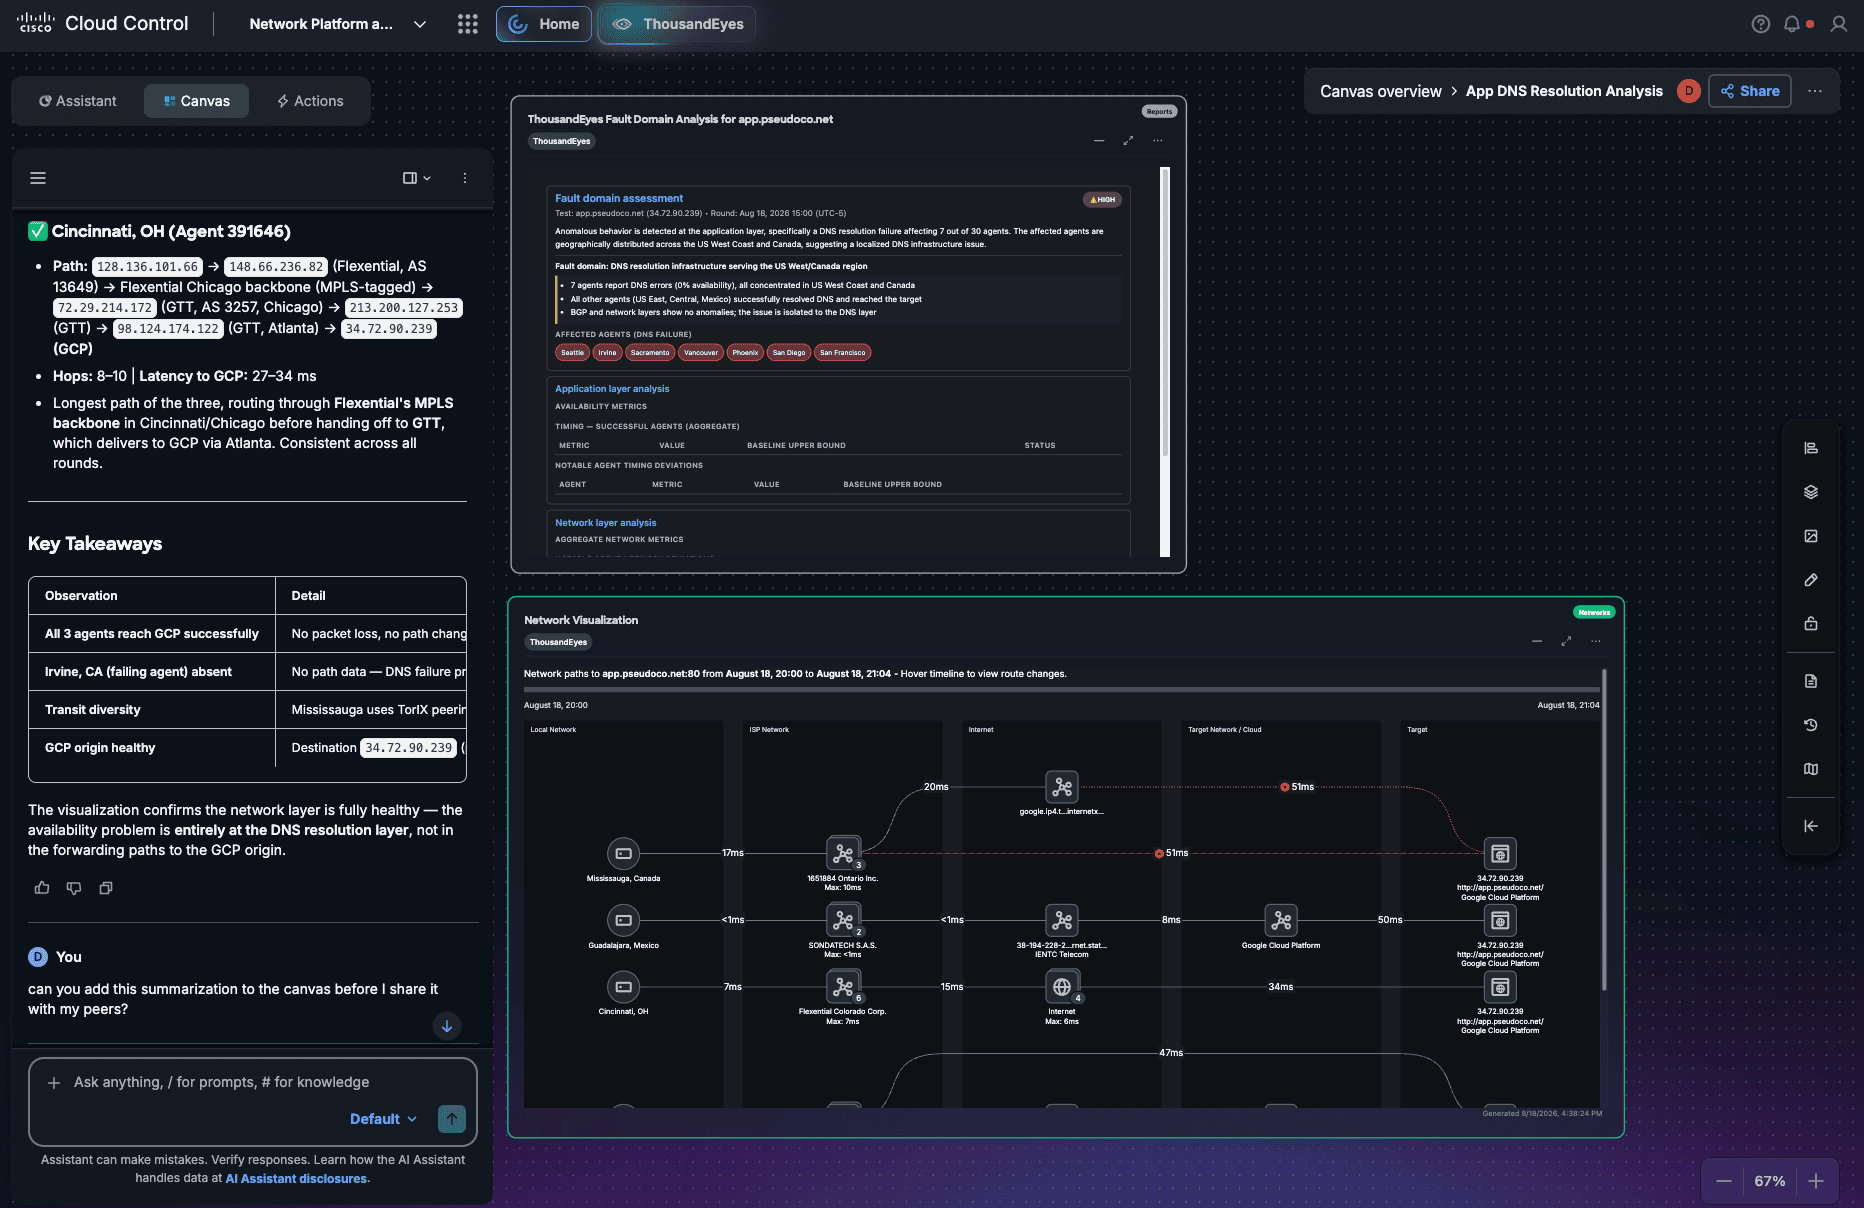The height and width of the screenshot is (1208, 1864).
Task: Go to Canvas overview breadcrumb
Action: (x=1380, y=91)
